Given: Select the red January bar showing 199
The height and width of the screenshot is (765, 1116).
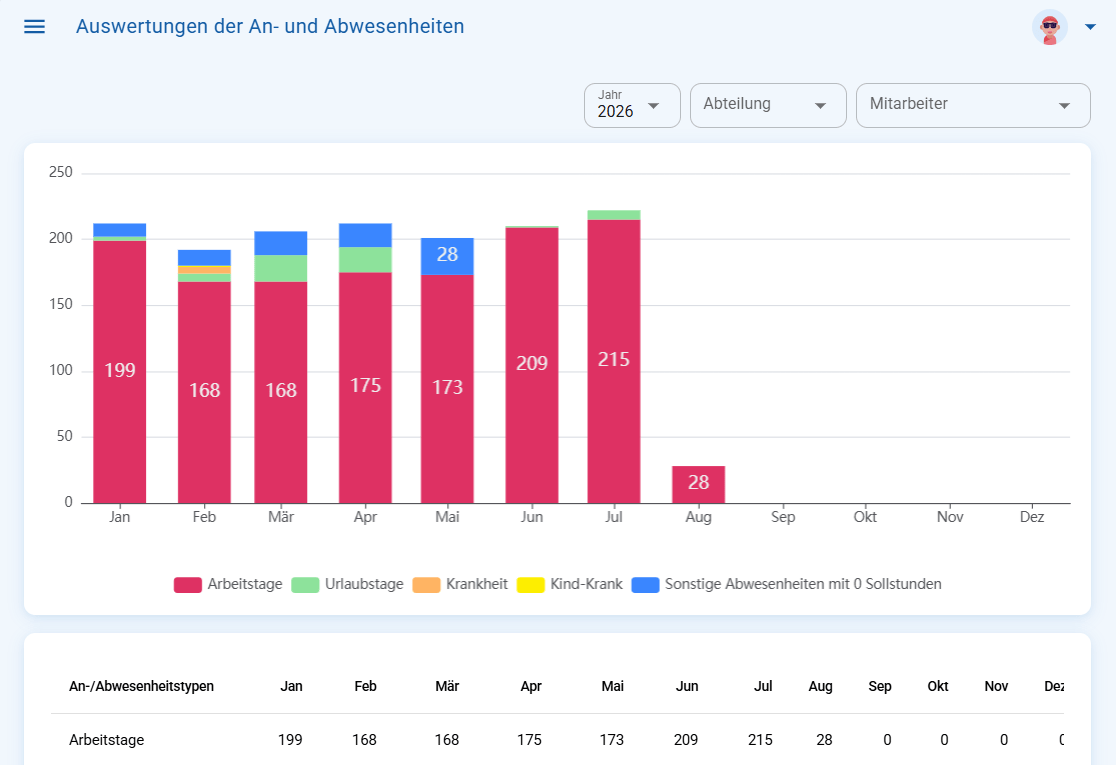Looking at the screenshot, I should pos(120,372).
